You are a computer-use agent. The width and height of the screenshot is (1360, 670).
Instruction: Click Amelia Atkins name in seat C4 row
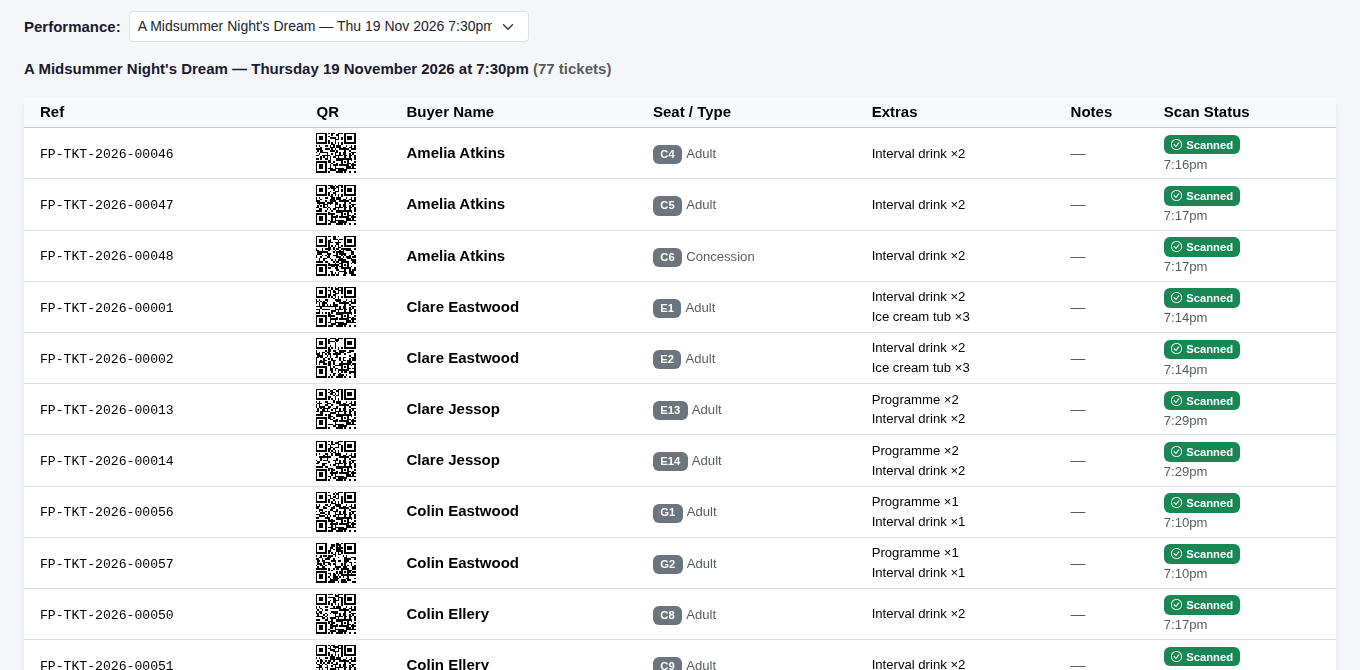(x=455, y=153)
